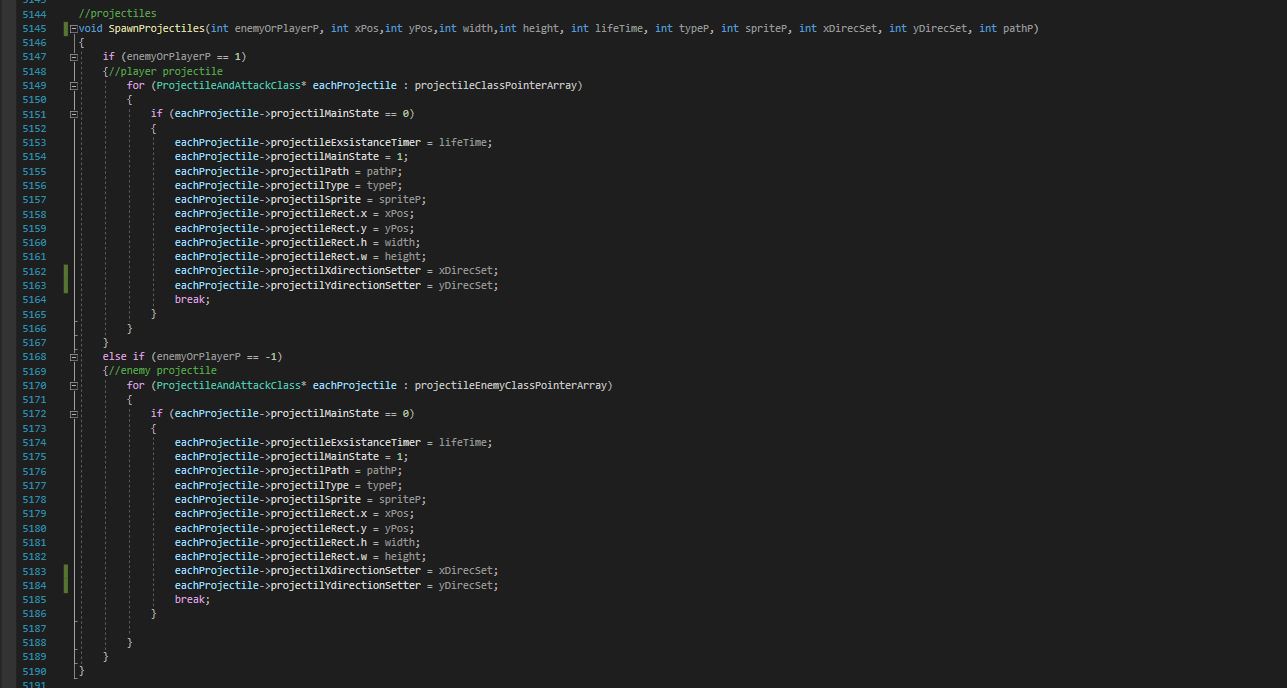This screenshot has width=1287, height=688.
Task: Click the //projectiles comment on line 5144
Action: click(117, 14)
